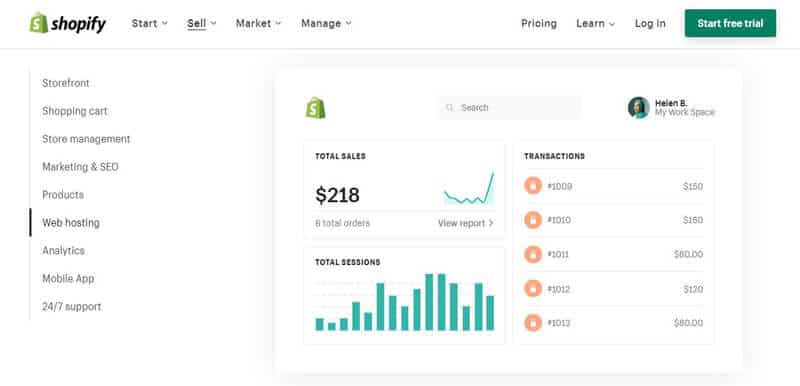Select Storefront in the sidebar
The height and width of the screenshot is (386, 800).
tap(66, 83)
